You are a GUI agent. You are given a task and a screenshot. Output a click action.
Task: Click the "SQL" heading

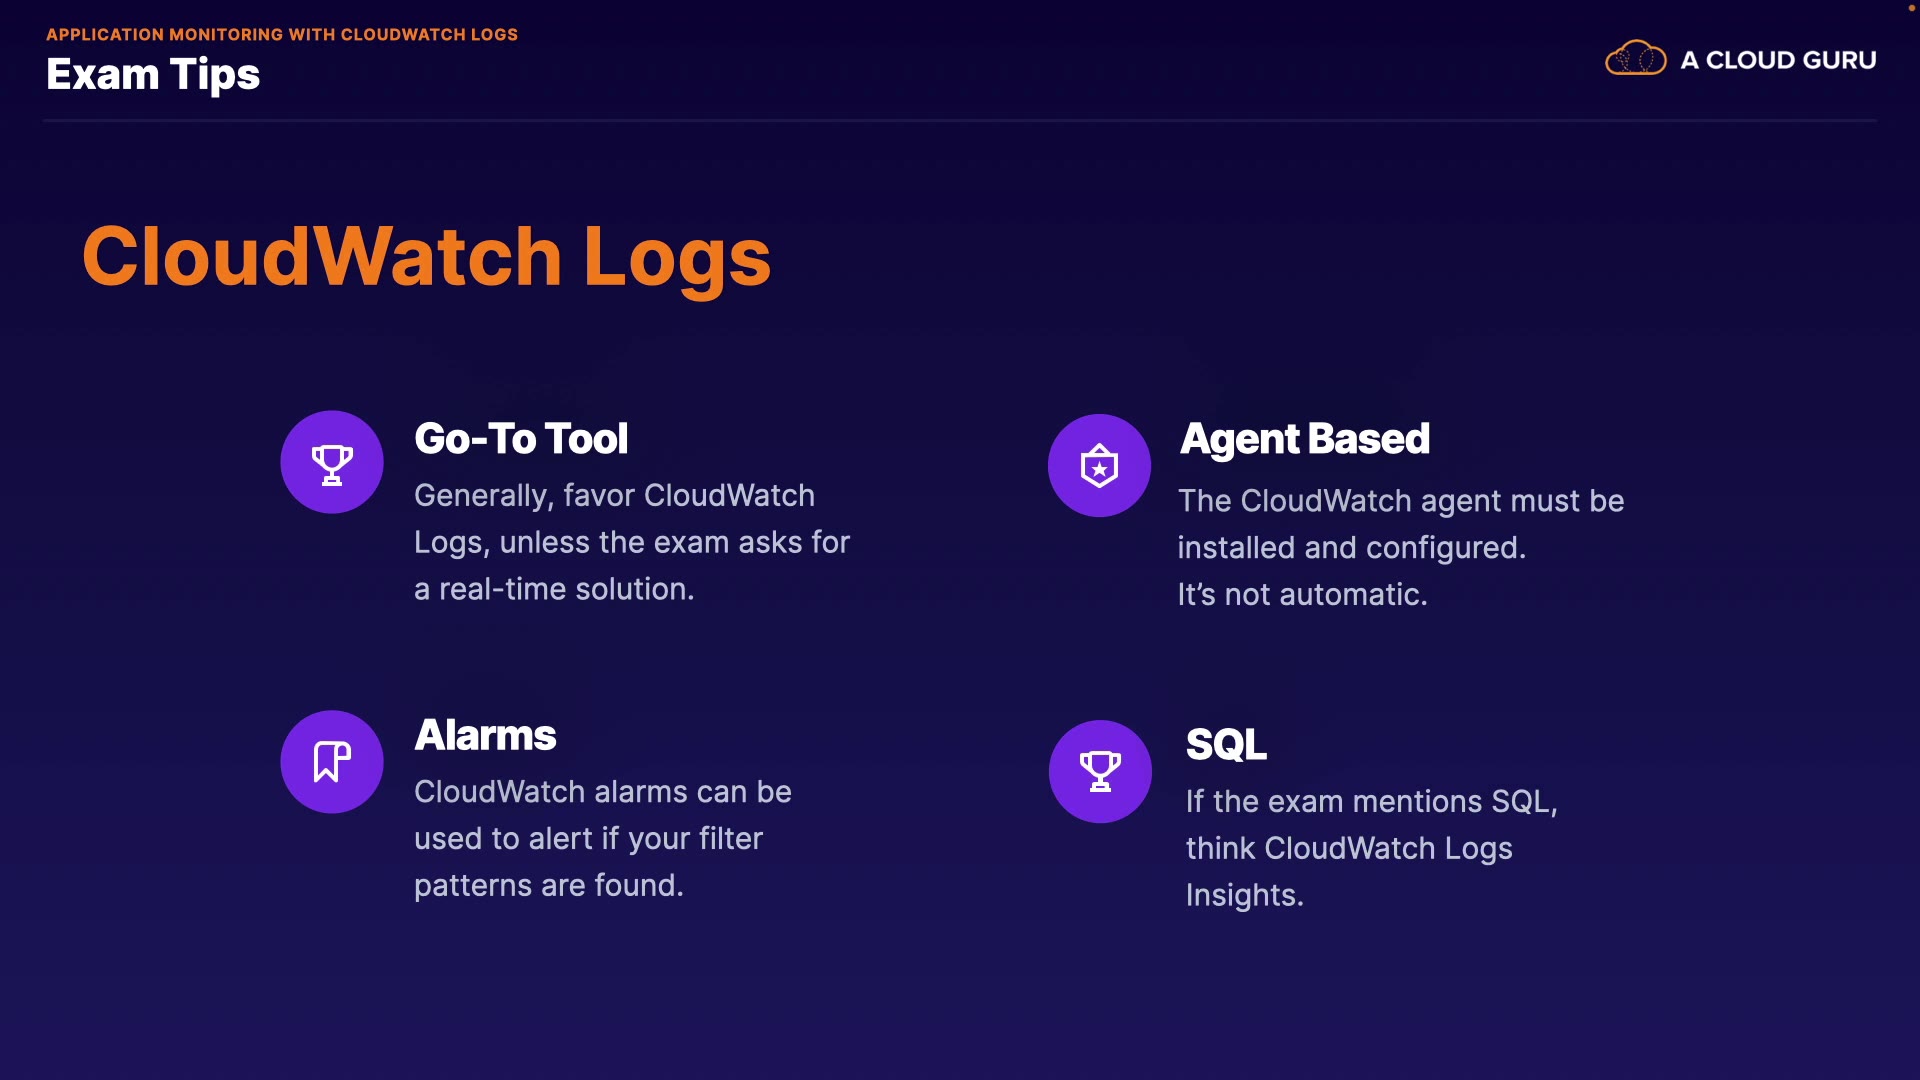click(1226, 745)
